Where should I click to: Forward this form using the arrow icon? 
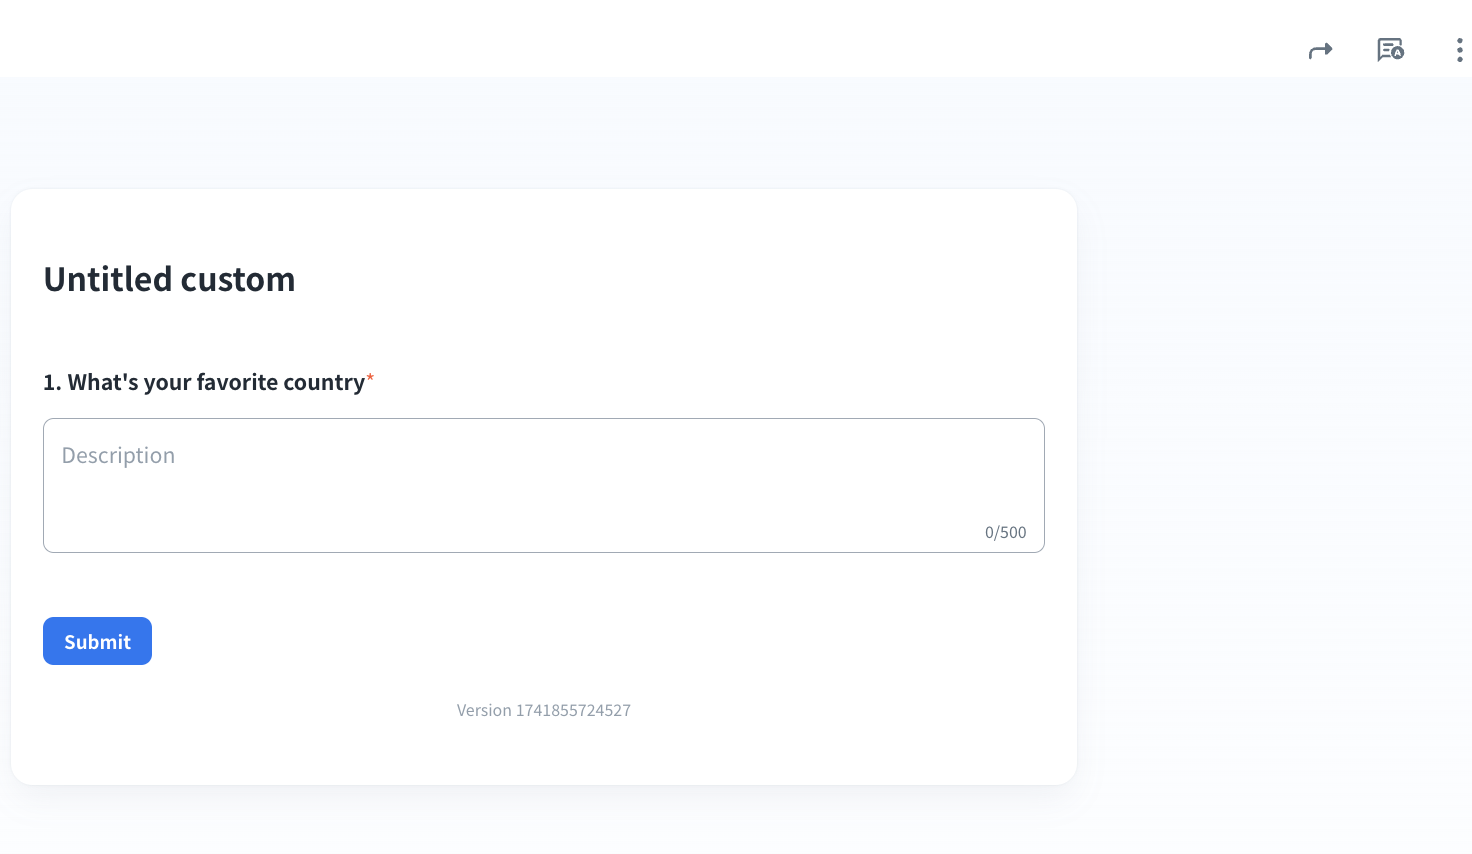coord(1320,50)
